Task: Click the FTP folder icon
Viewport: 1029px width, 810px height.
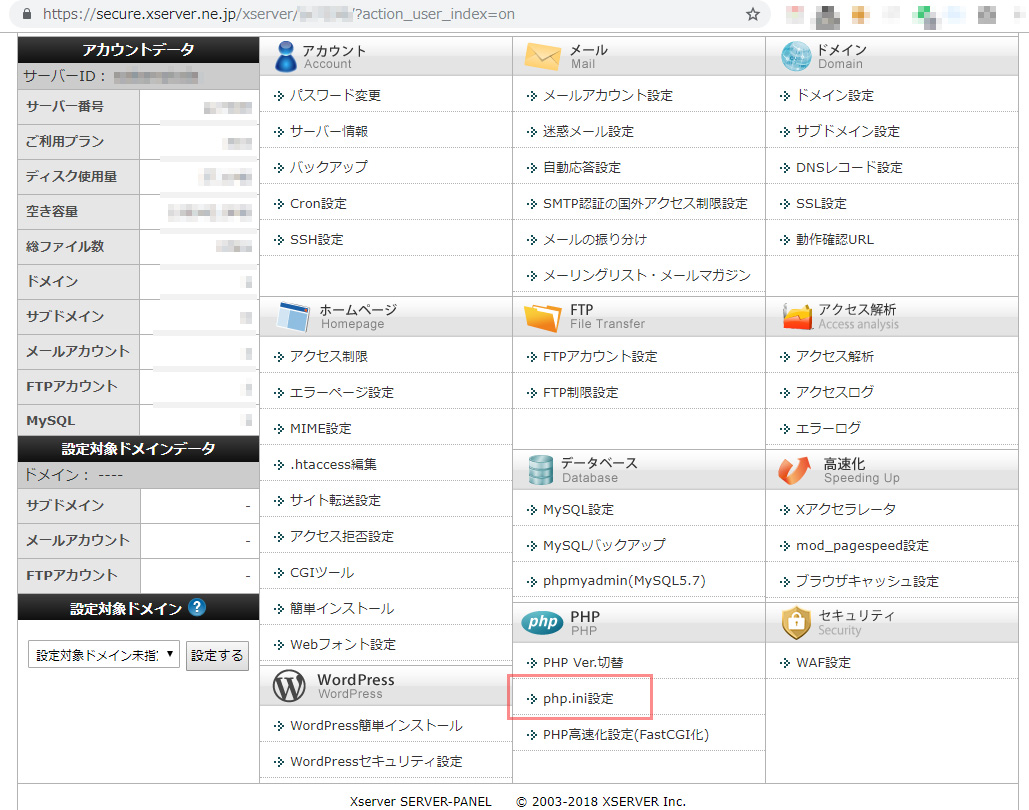Action: (542, 317)
